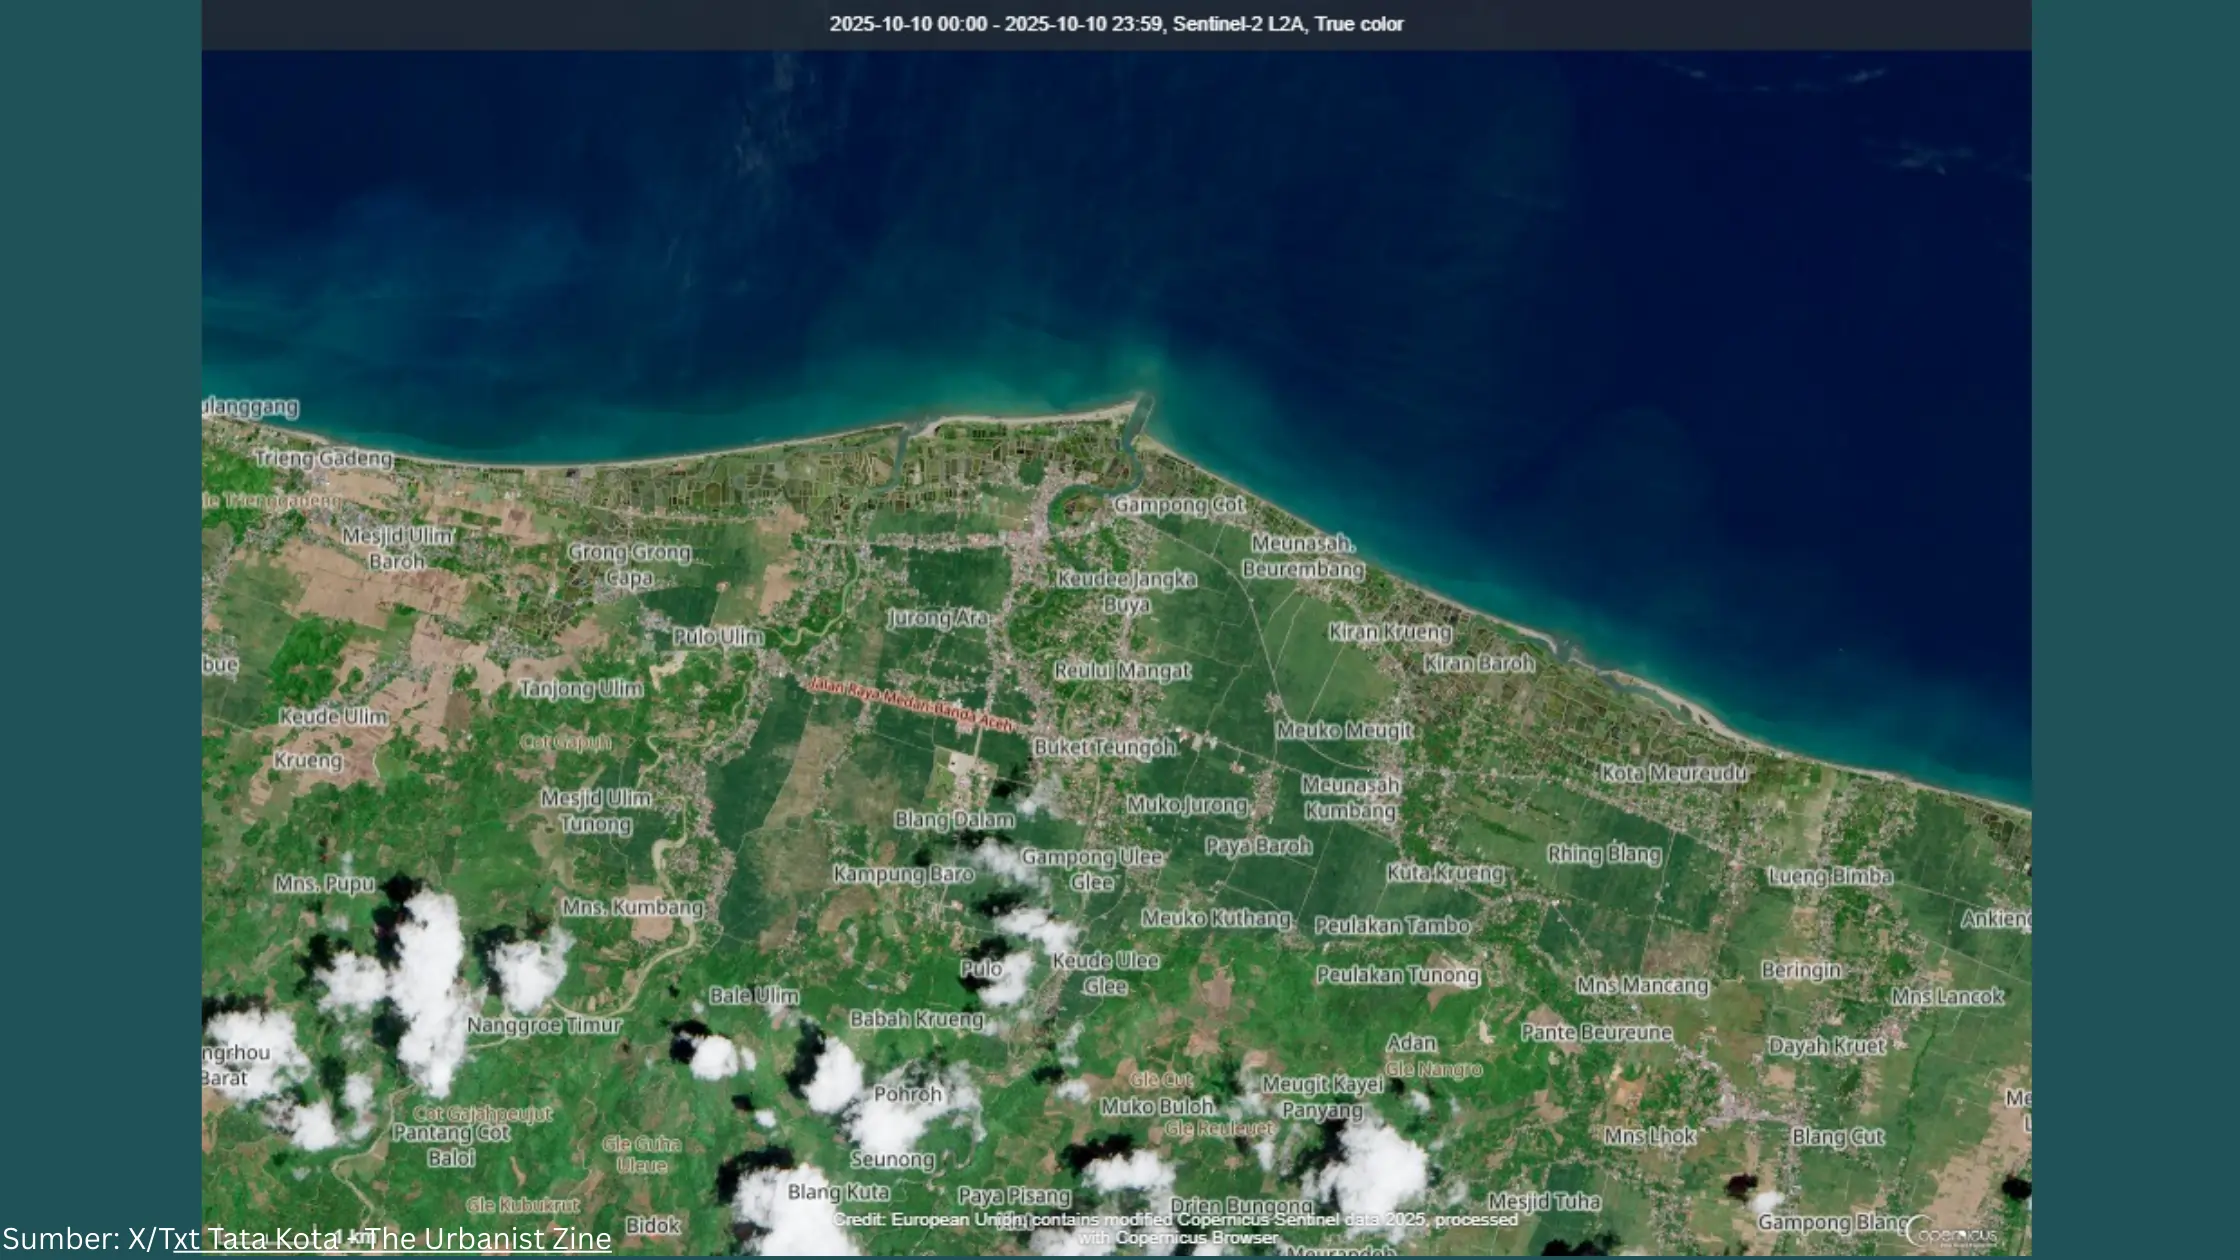Click the Mns Mancang label
Viewport: 2240px width, 1260px height.
1644,985
